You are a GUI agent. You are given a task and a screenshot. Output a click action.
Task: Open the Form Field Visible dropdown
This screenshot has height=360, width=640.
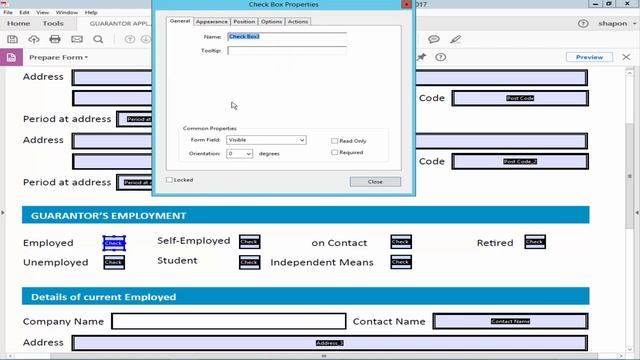tap(266, 140)
